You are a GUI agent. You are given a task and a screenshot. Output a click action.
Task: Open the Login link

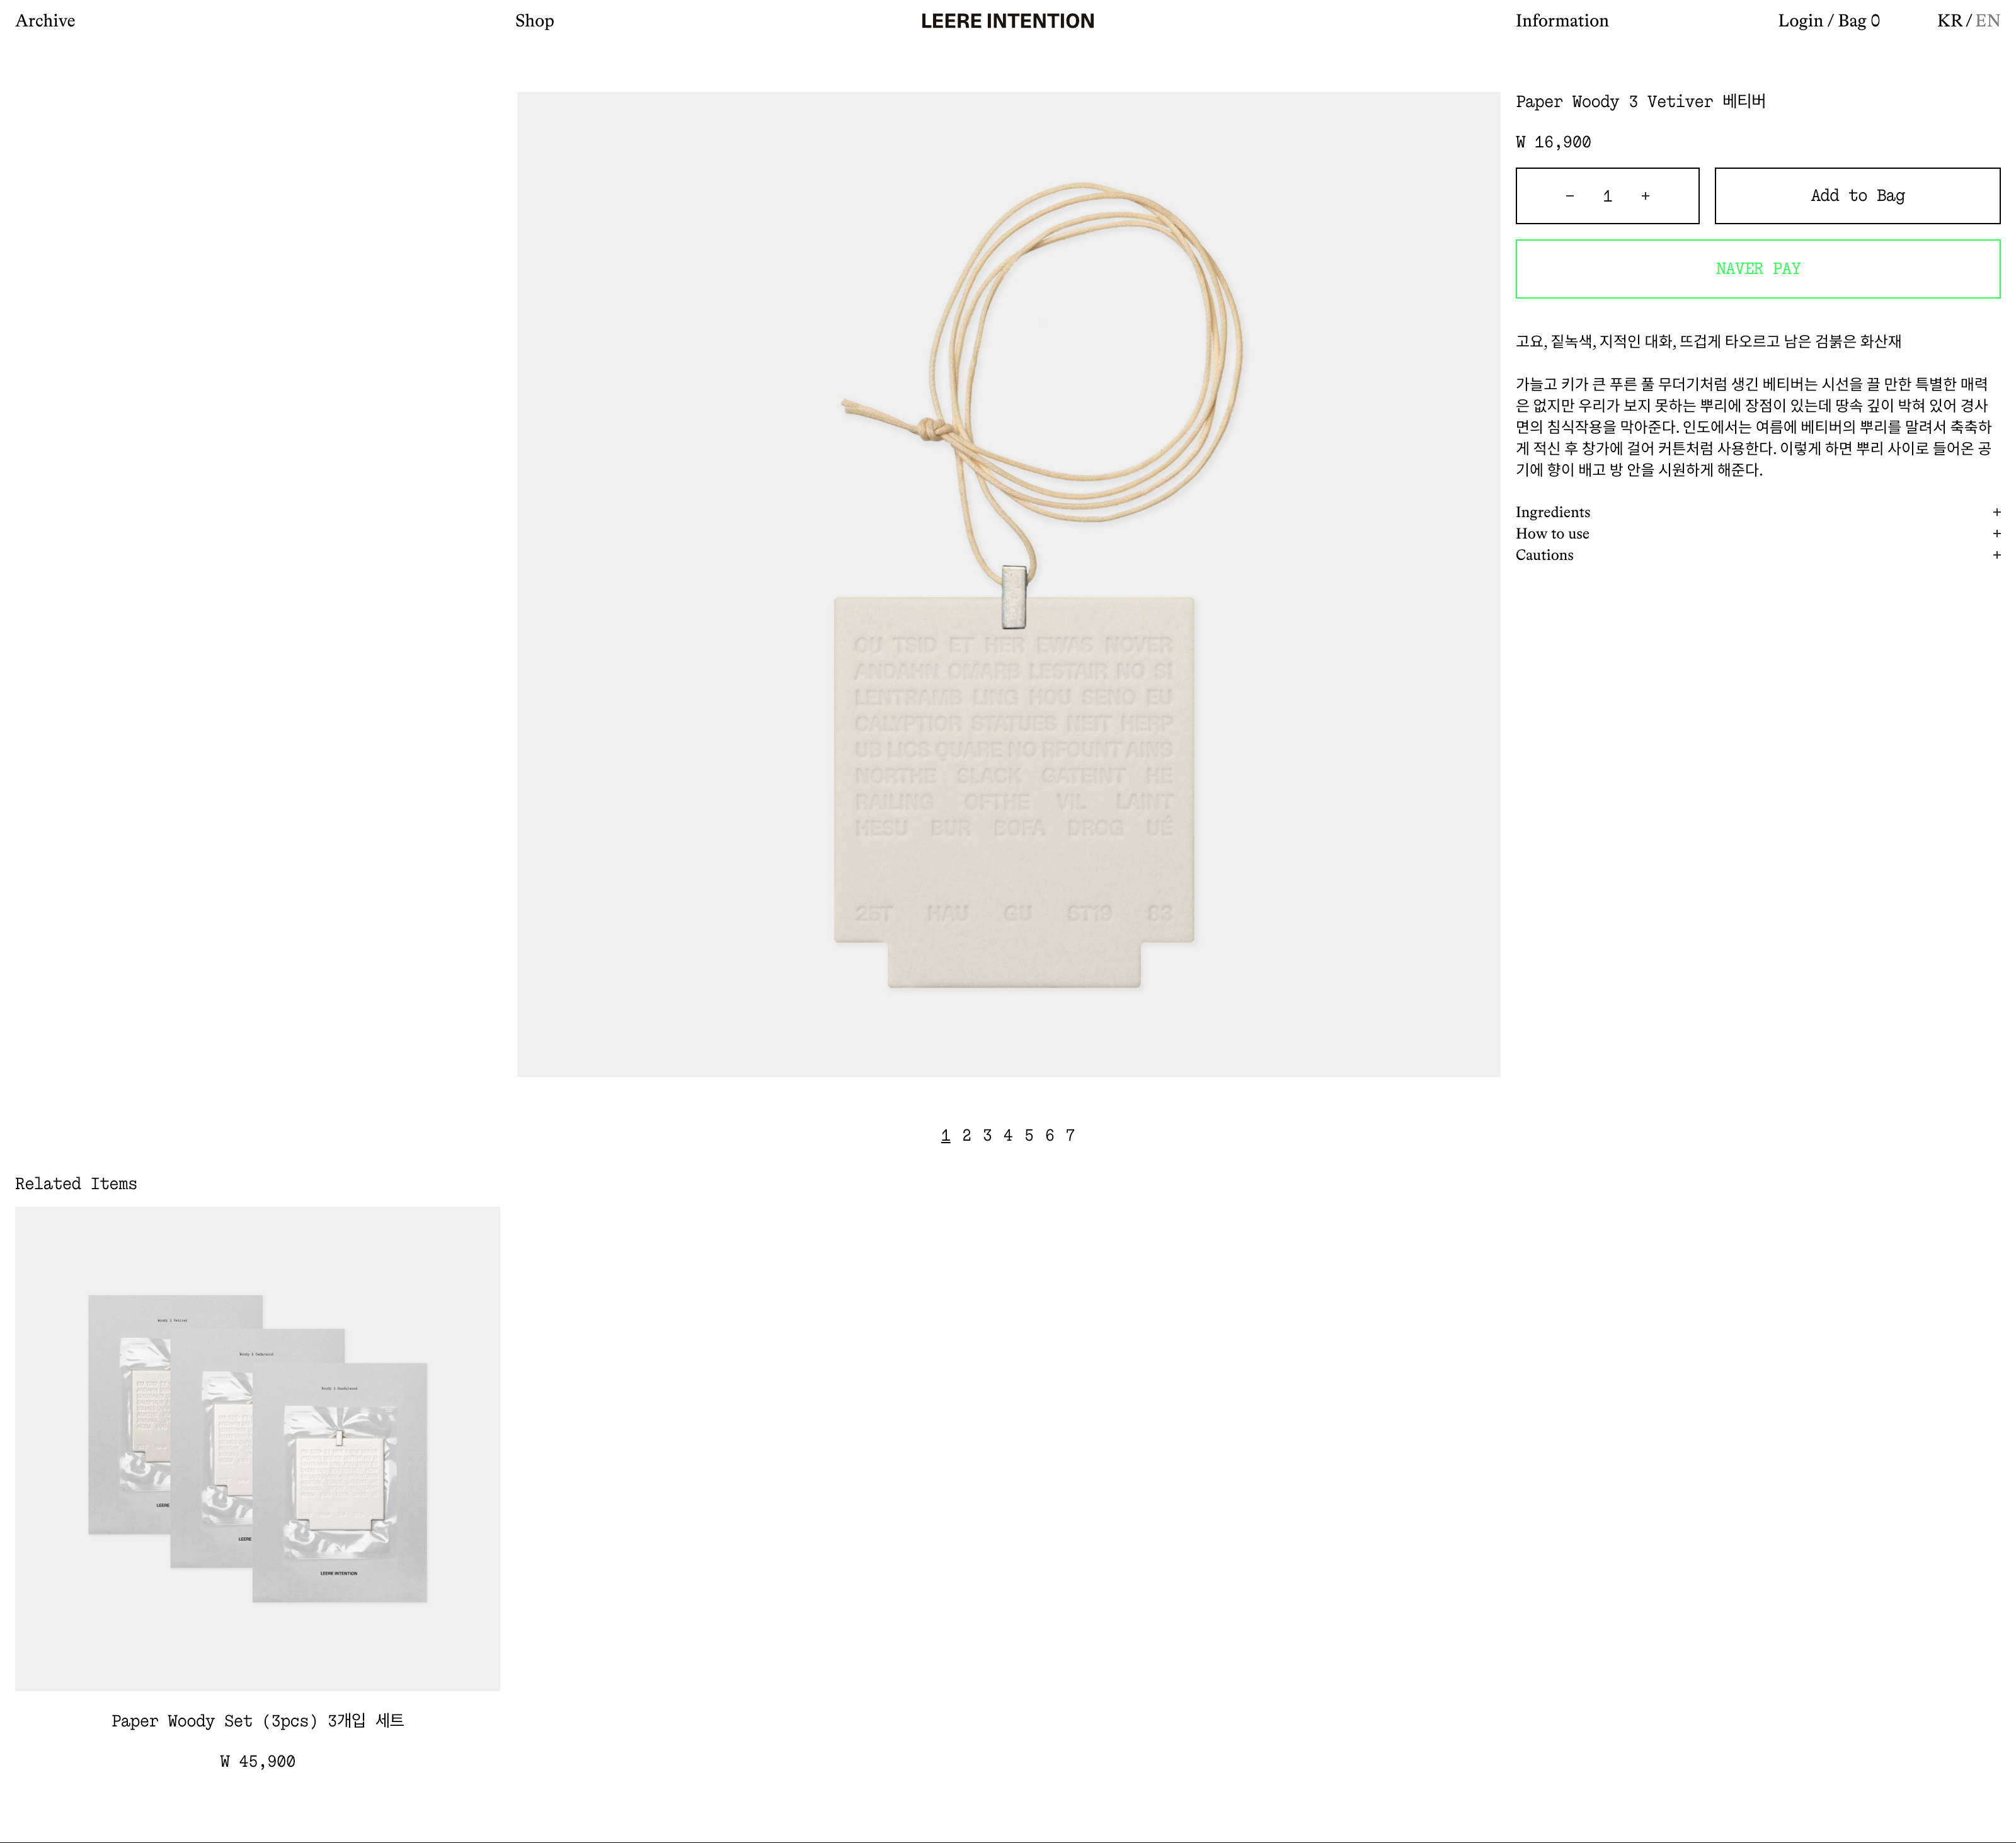pos(1800,21)
